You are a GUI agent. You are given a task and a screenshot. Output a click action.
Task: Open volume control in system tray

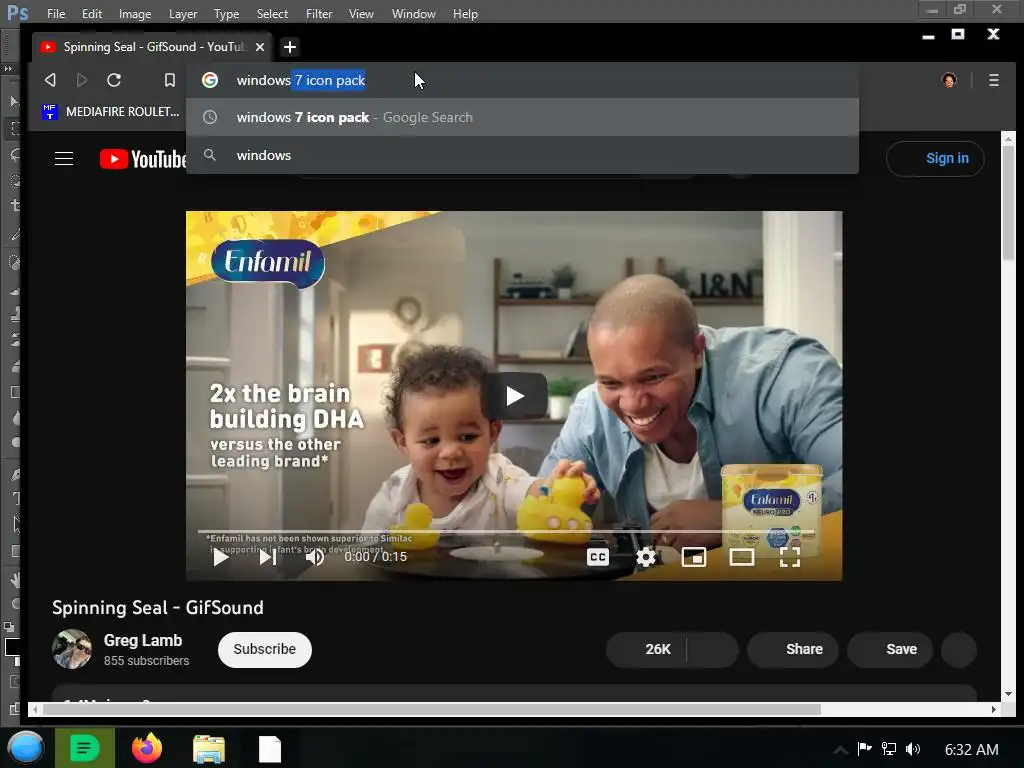pyautogui.click(x=913, y=749)
